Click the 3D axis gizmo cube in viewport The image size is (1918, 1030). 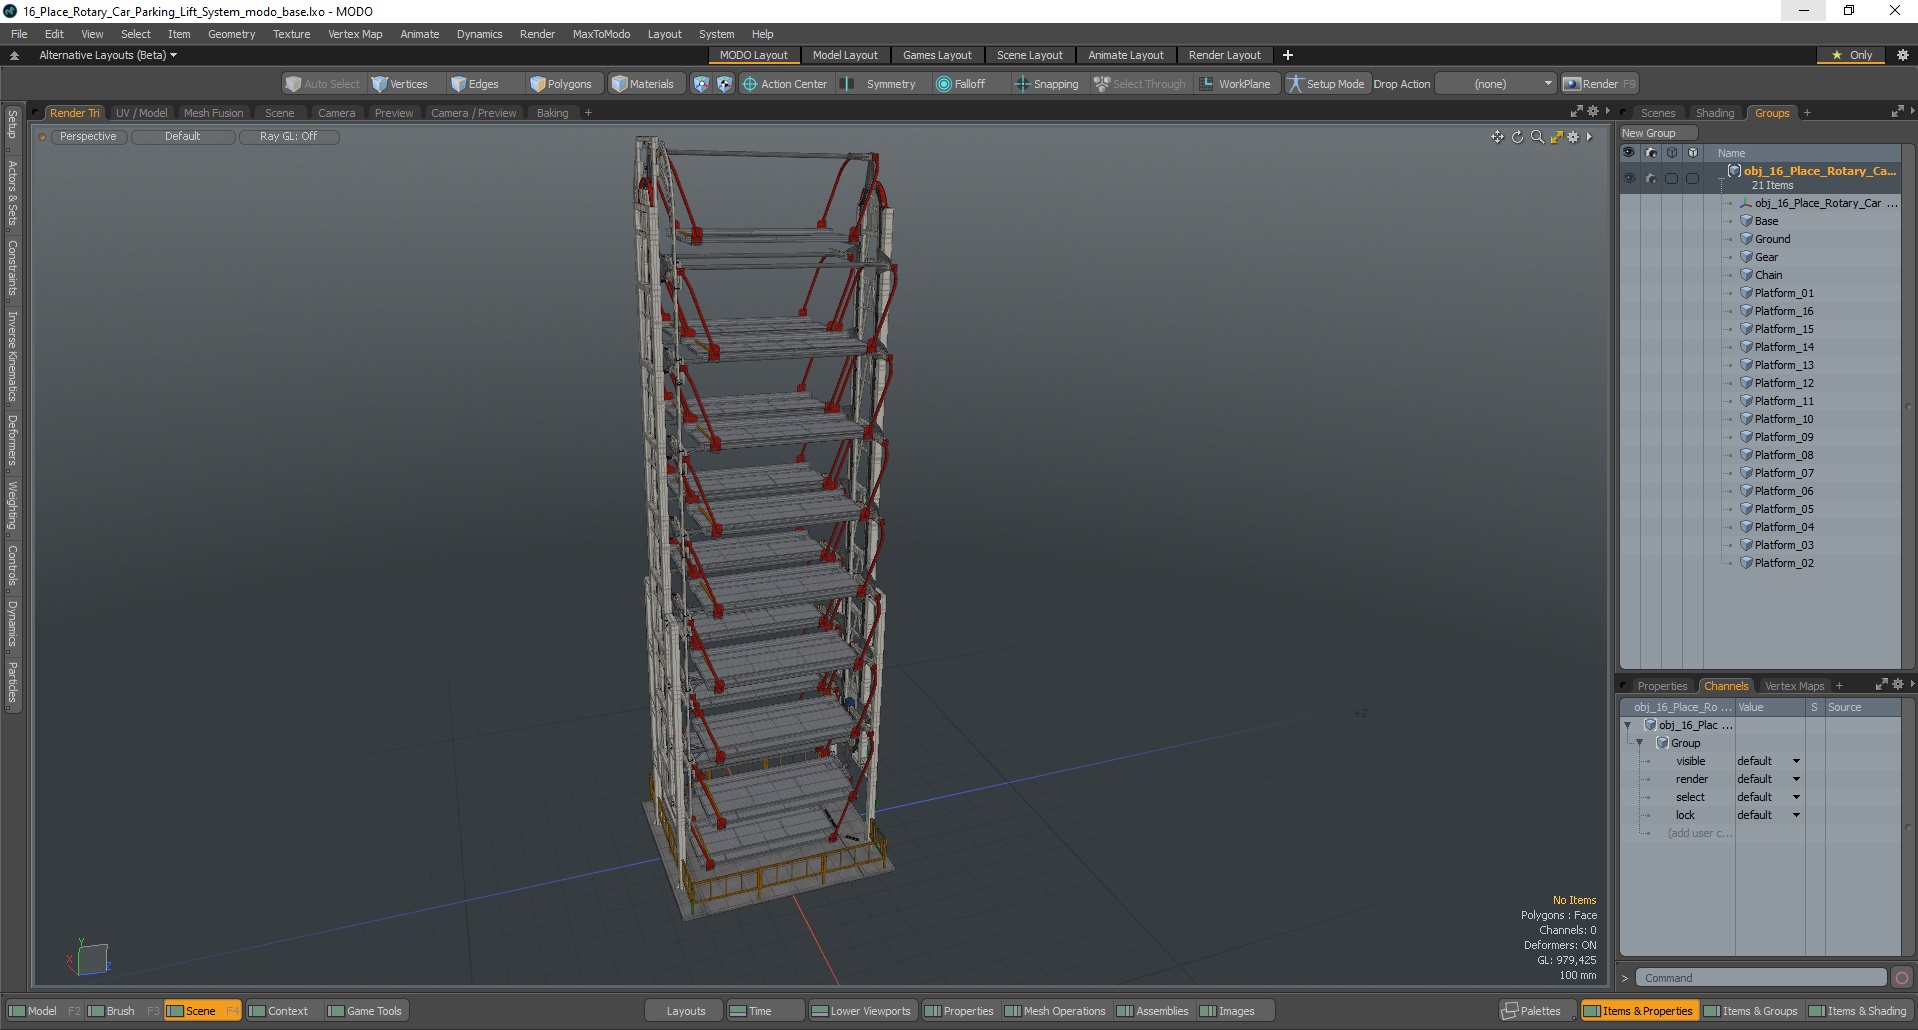(91, 959)
